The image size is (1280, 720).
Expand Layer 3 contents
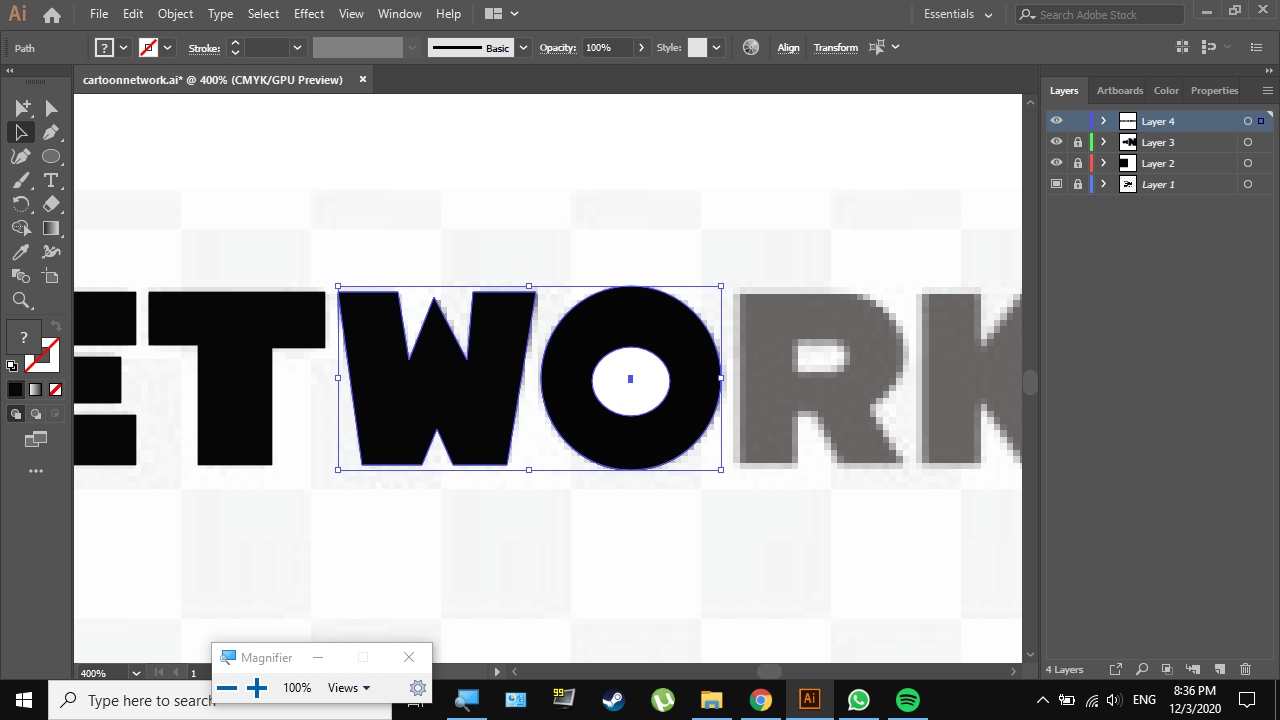pyautogui.click(x=1103, y=142)
